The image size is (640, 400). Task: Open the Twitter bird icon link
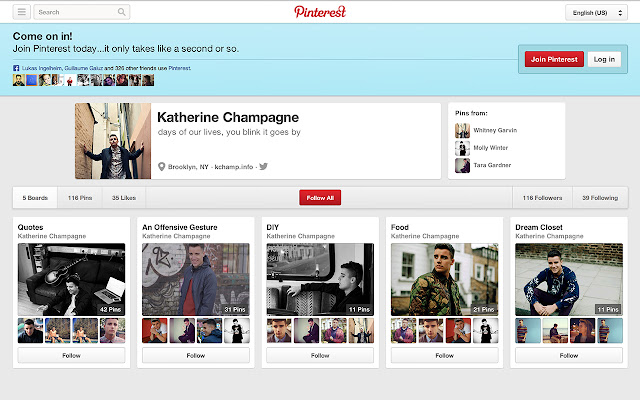[x=264, y=166]
